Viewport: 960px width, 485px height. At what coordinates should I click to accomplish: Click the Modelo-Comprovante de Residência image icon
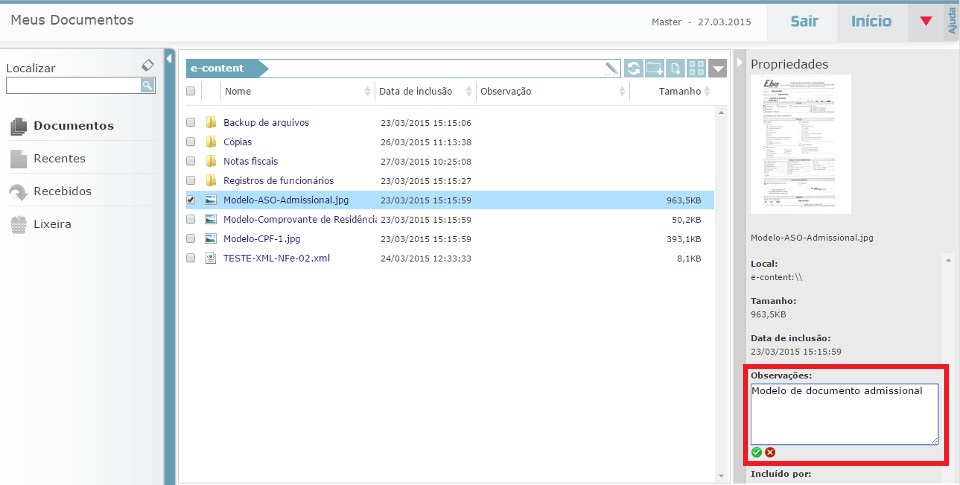[x=211, y=219]
